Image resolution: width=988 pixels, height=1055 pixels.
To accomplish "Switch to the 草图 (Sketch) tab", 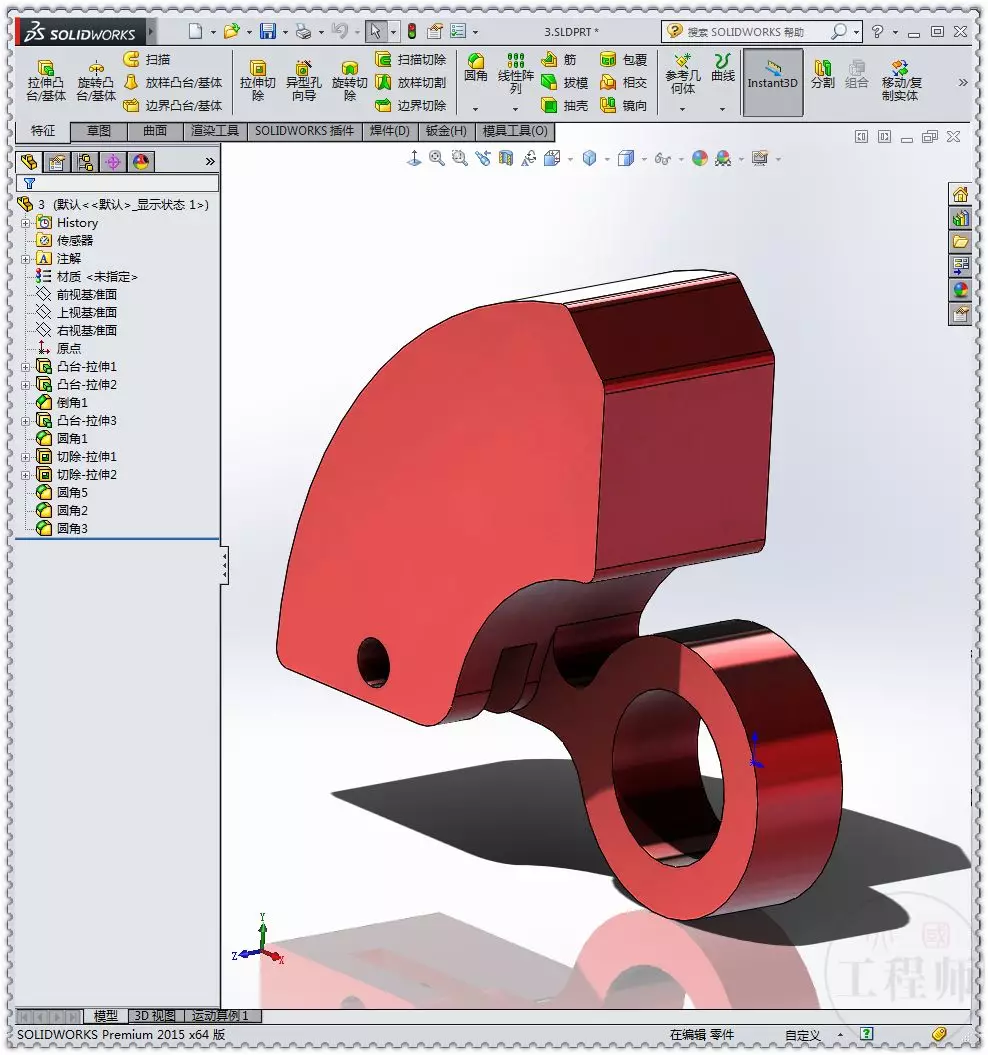I will tap(99, 131).
